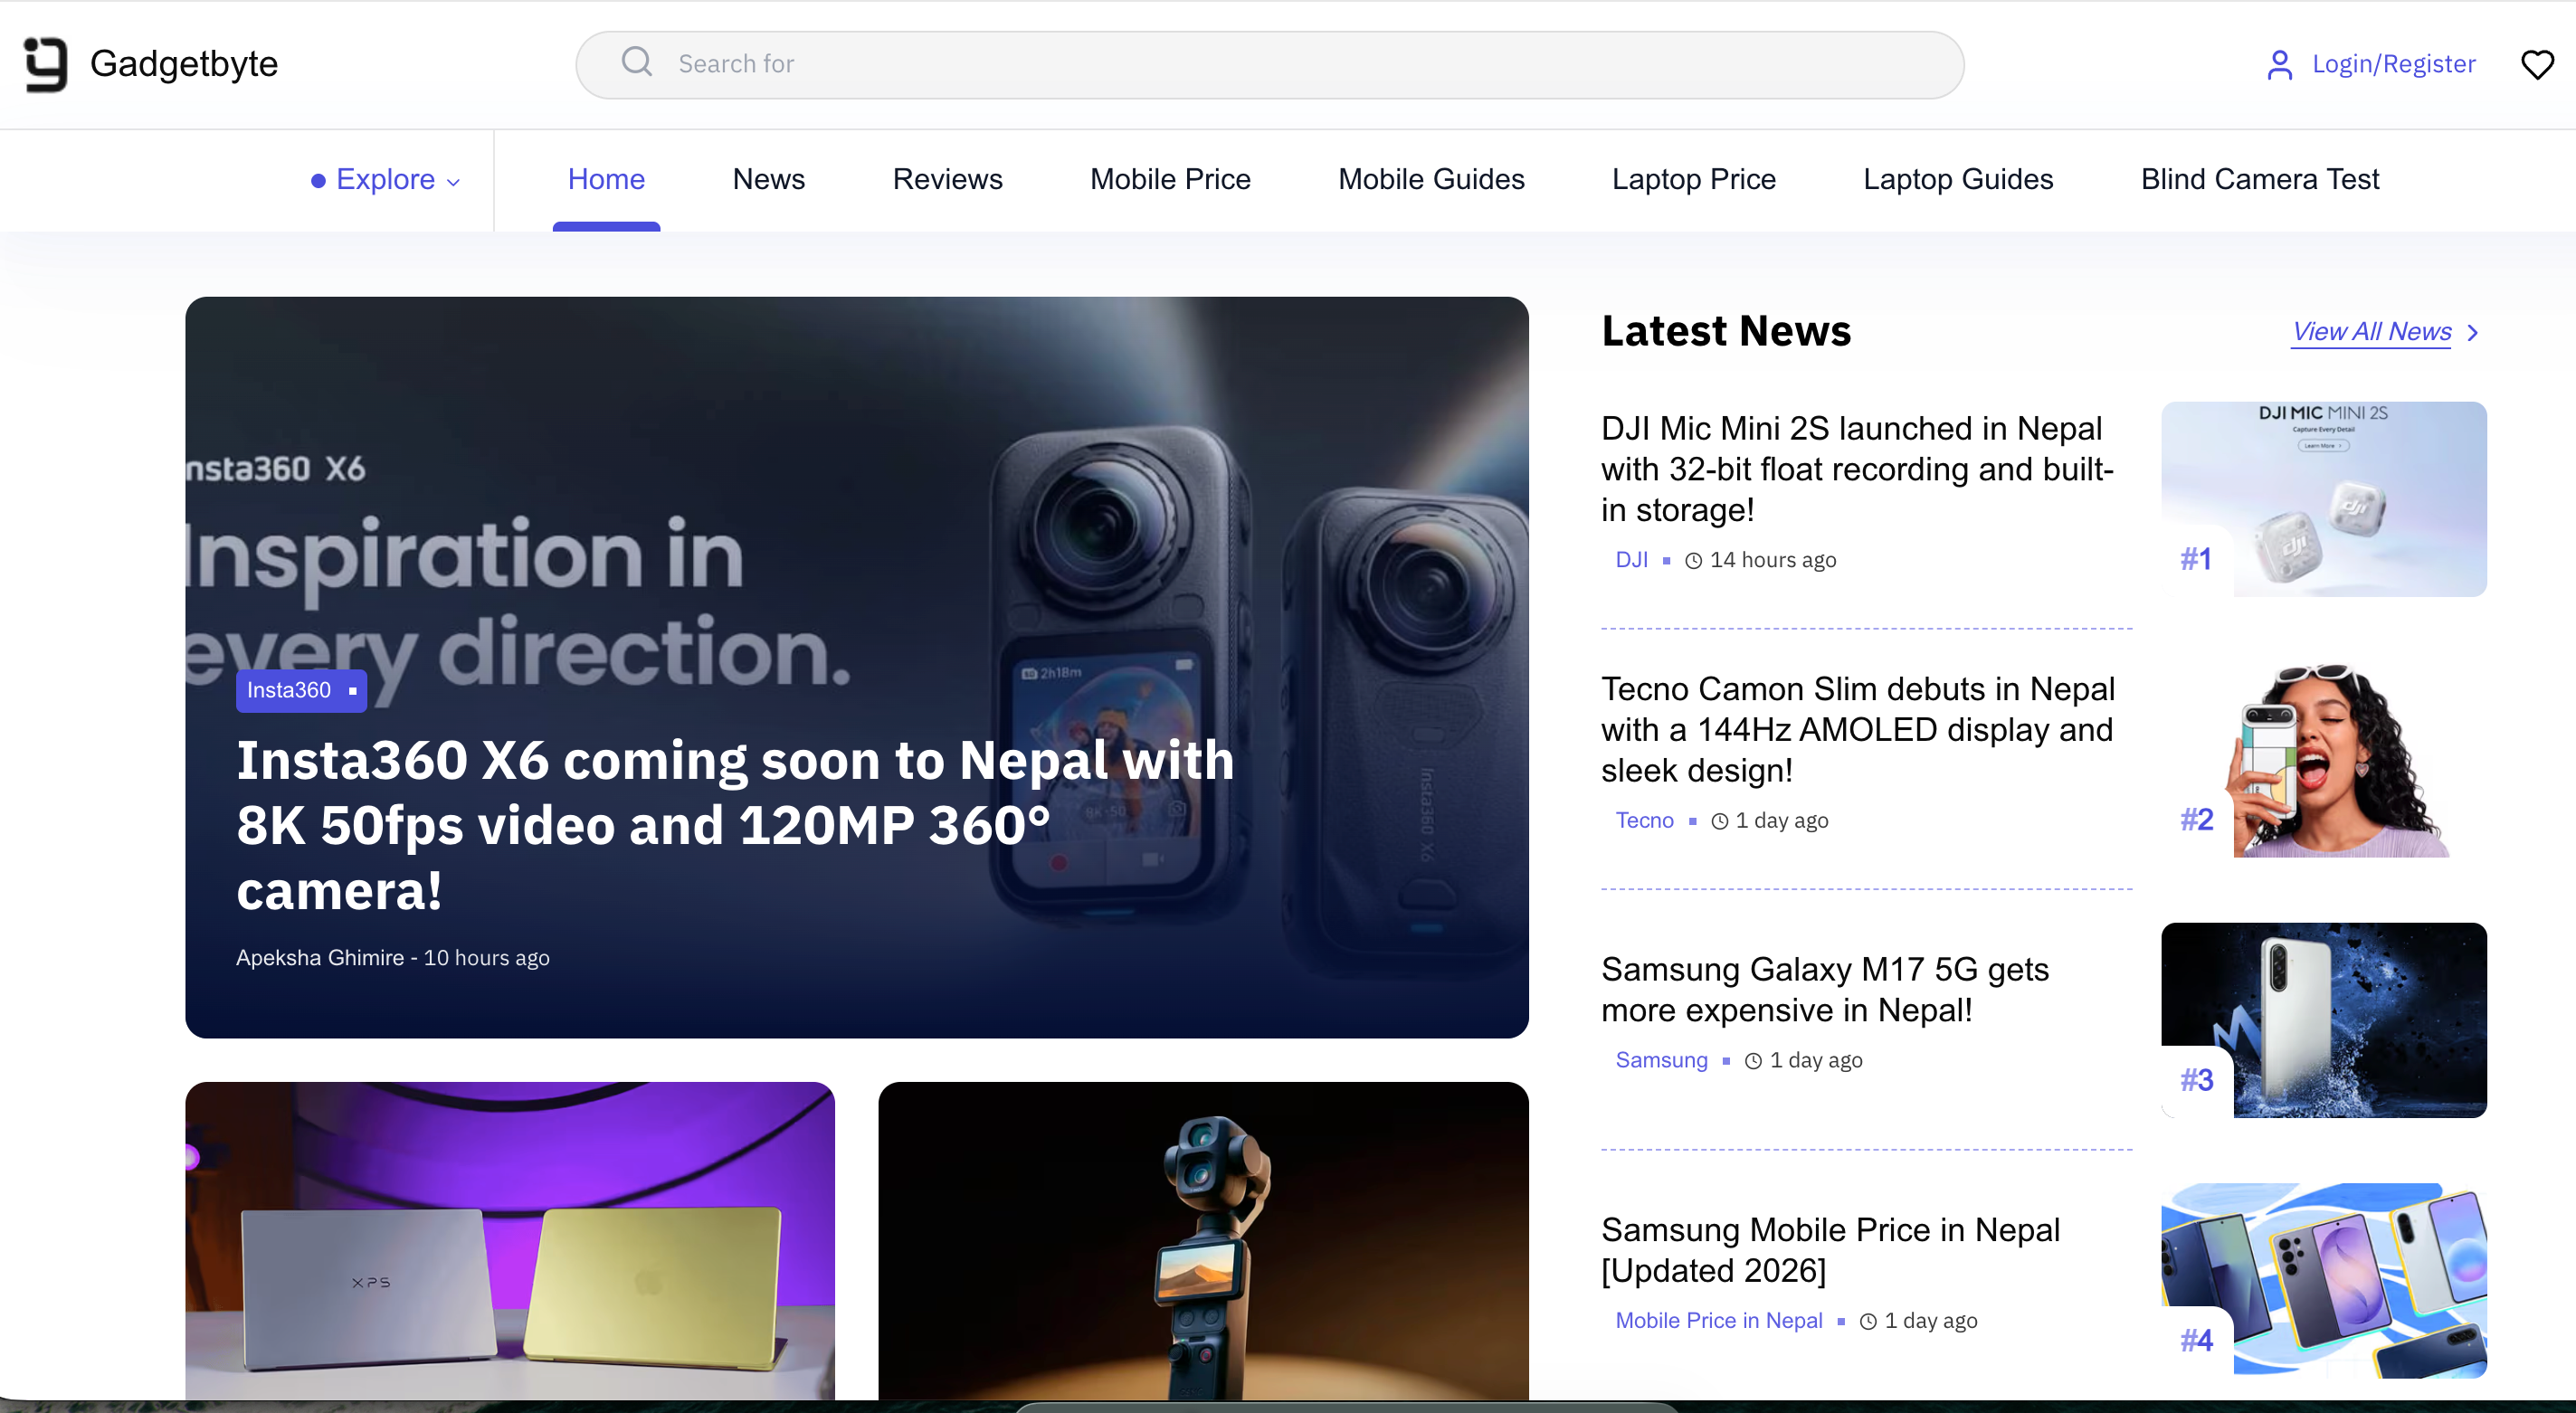The width and height of the screenshot is (2576, 1413).
Task: Click the Samsung category link
Action: coord(1661,1060)
